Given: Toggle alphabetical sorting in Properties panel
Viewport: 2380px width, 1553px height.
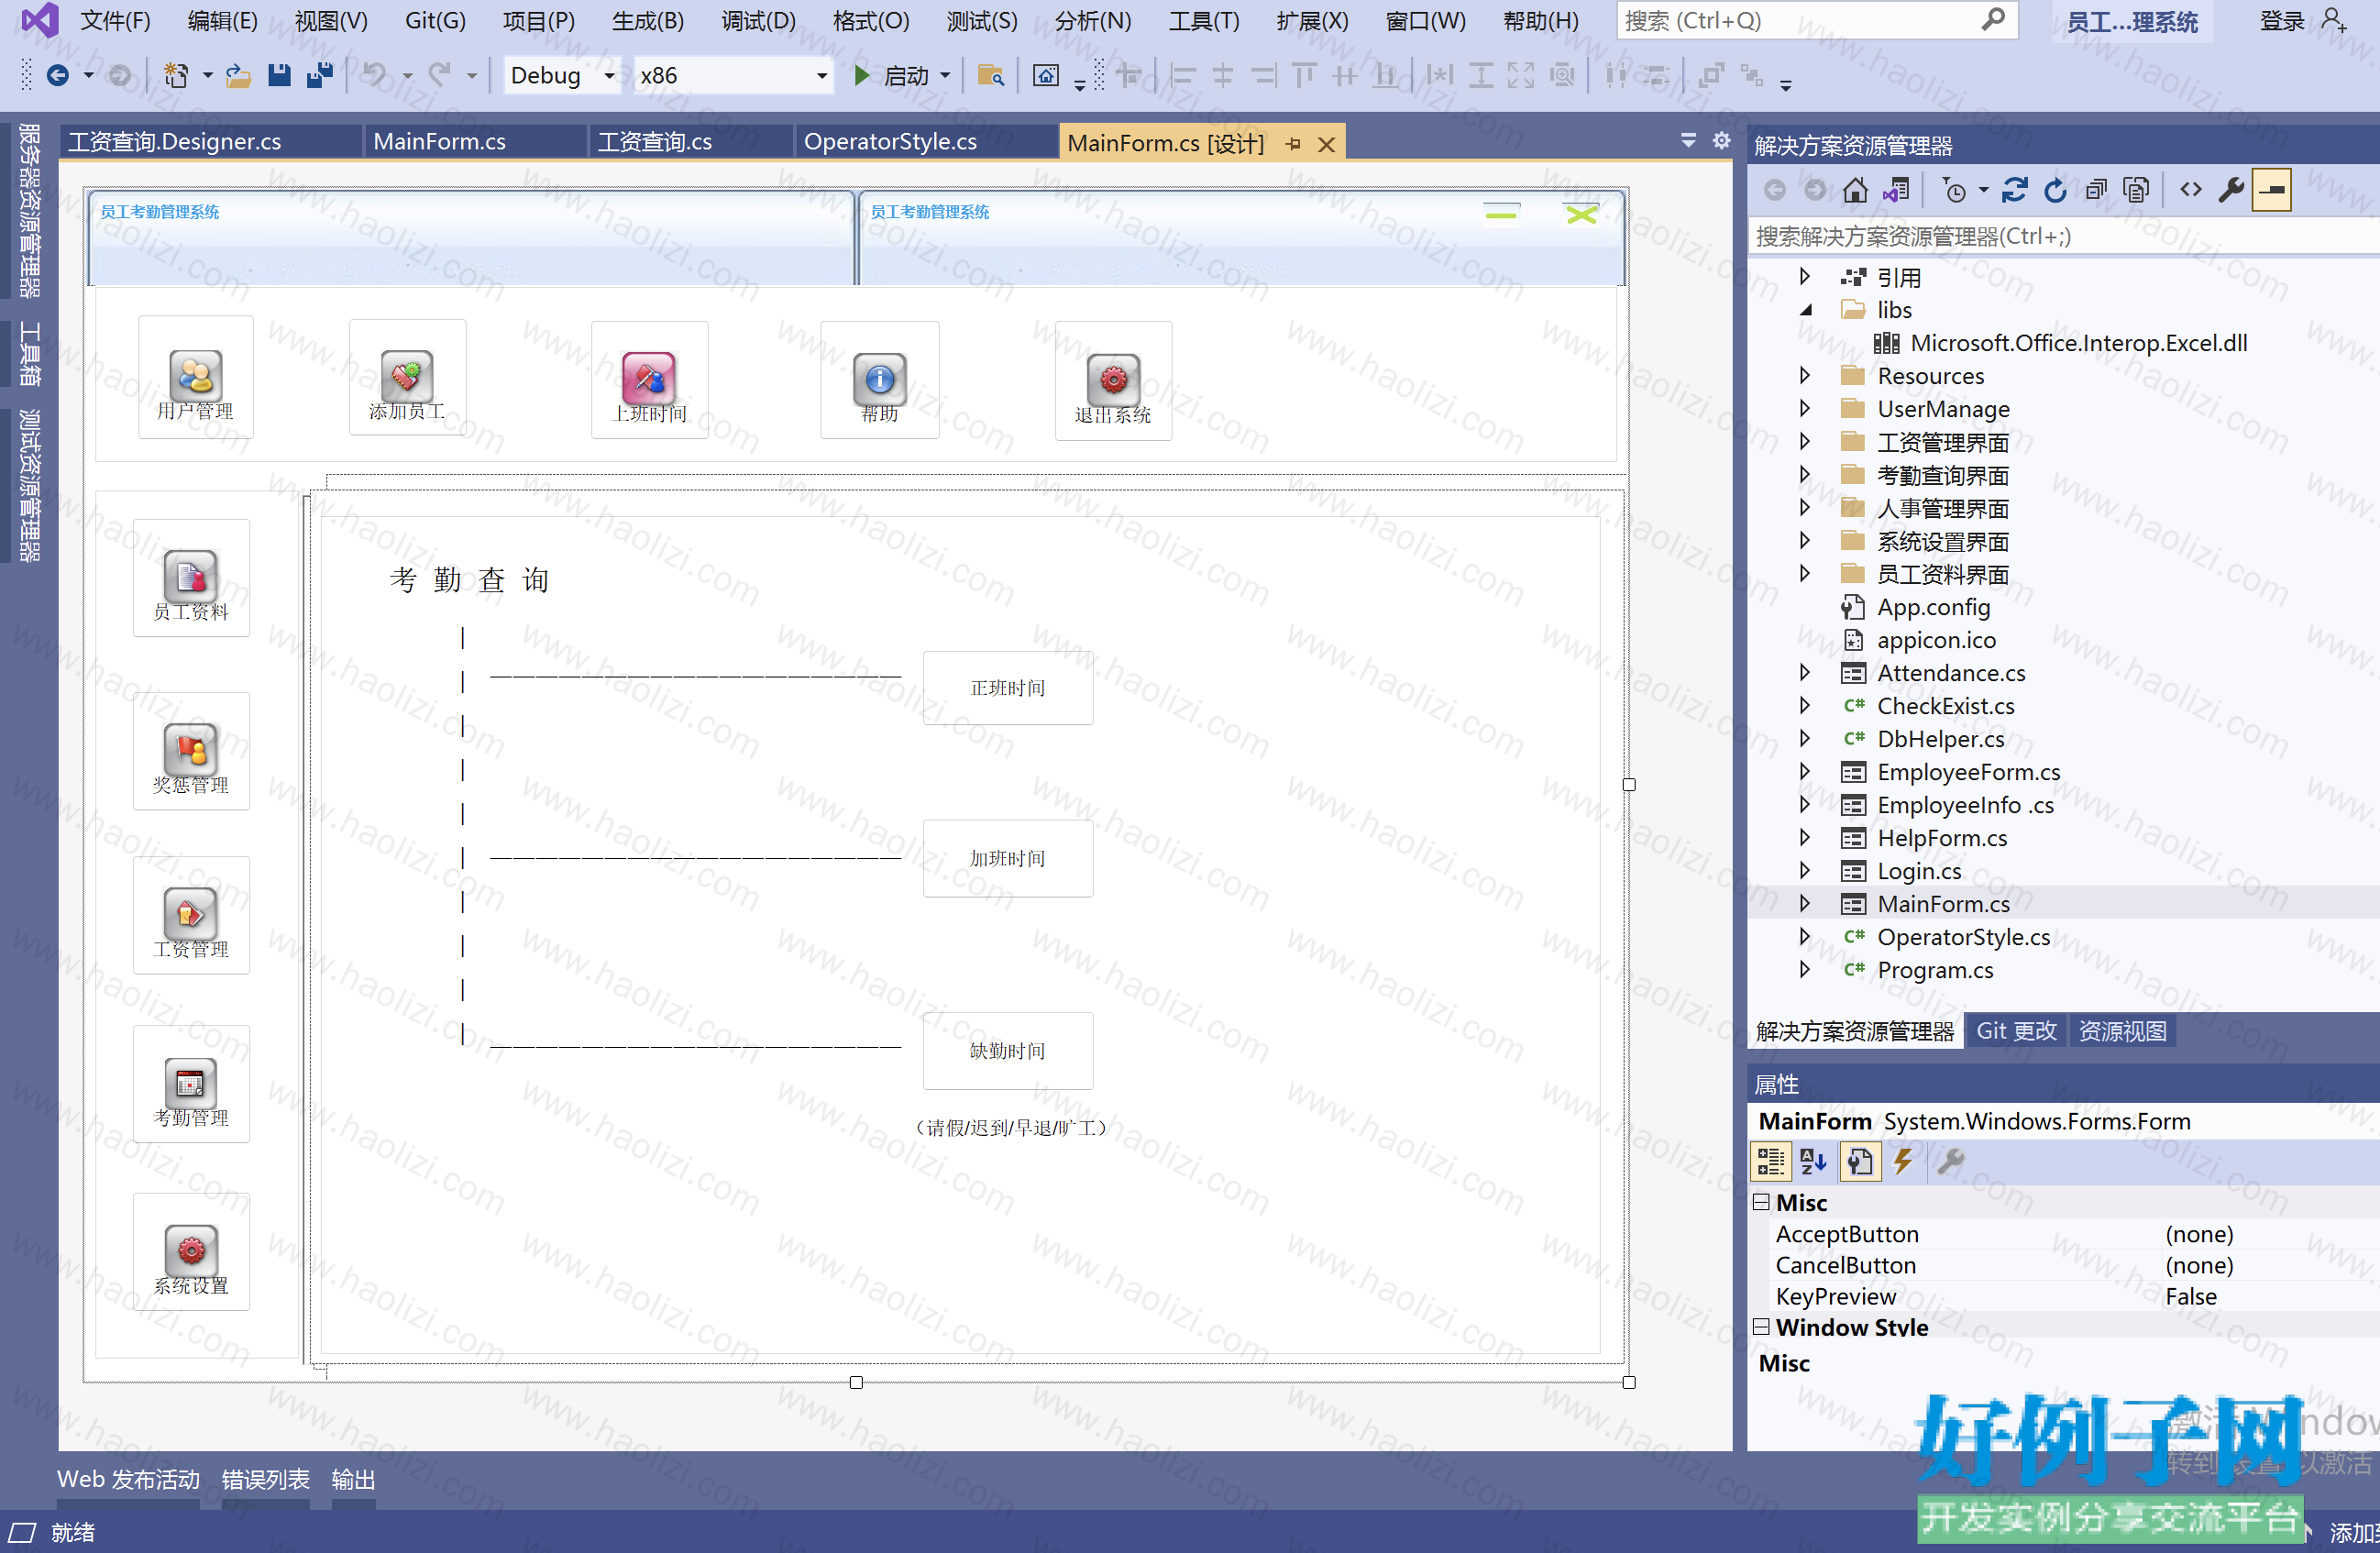Looking at the screenshot, I should pos(1814,1162).
